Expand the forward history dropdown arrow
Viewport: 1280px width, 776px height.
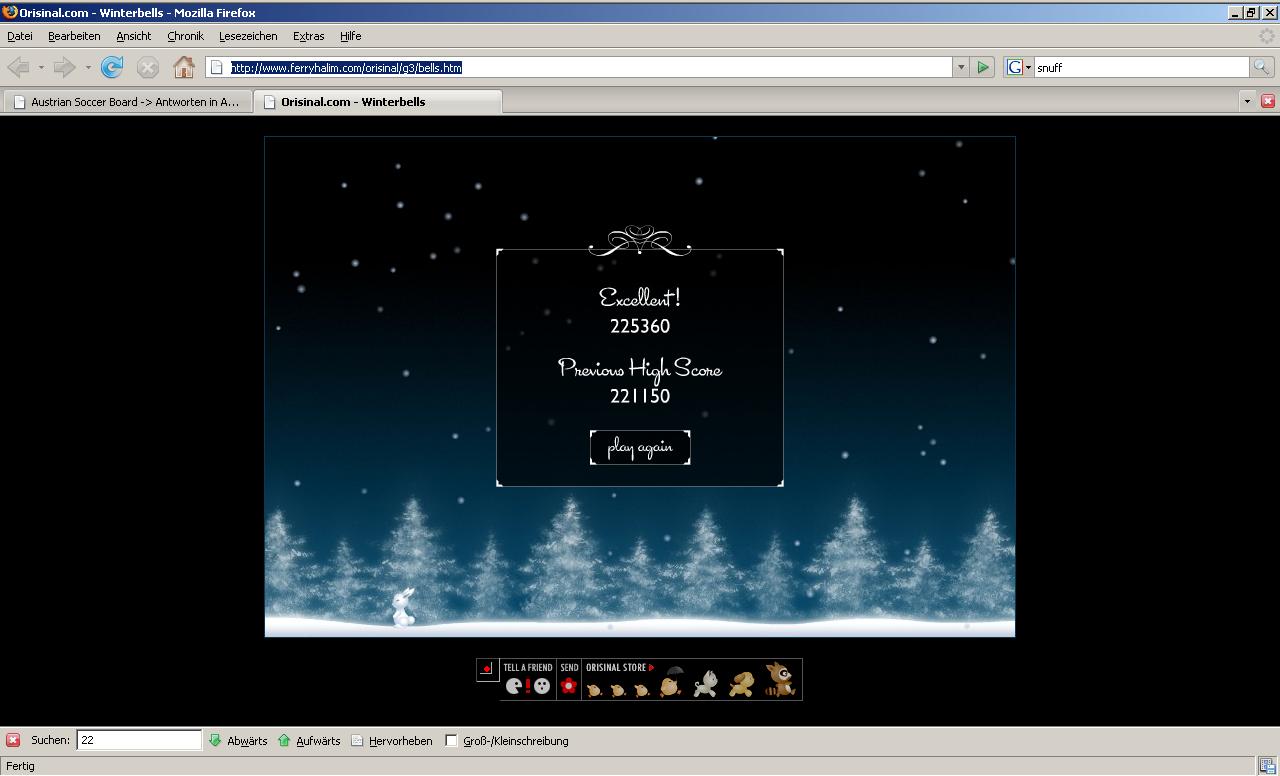[x=88, y=67]
